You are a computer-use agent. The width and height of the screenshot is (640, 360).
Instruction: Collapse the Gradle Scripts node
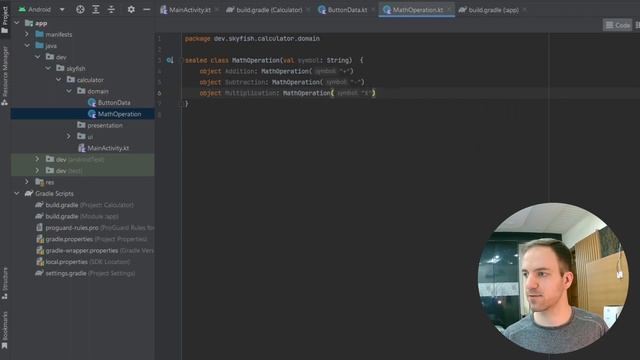(17, 193)
